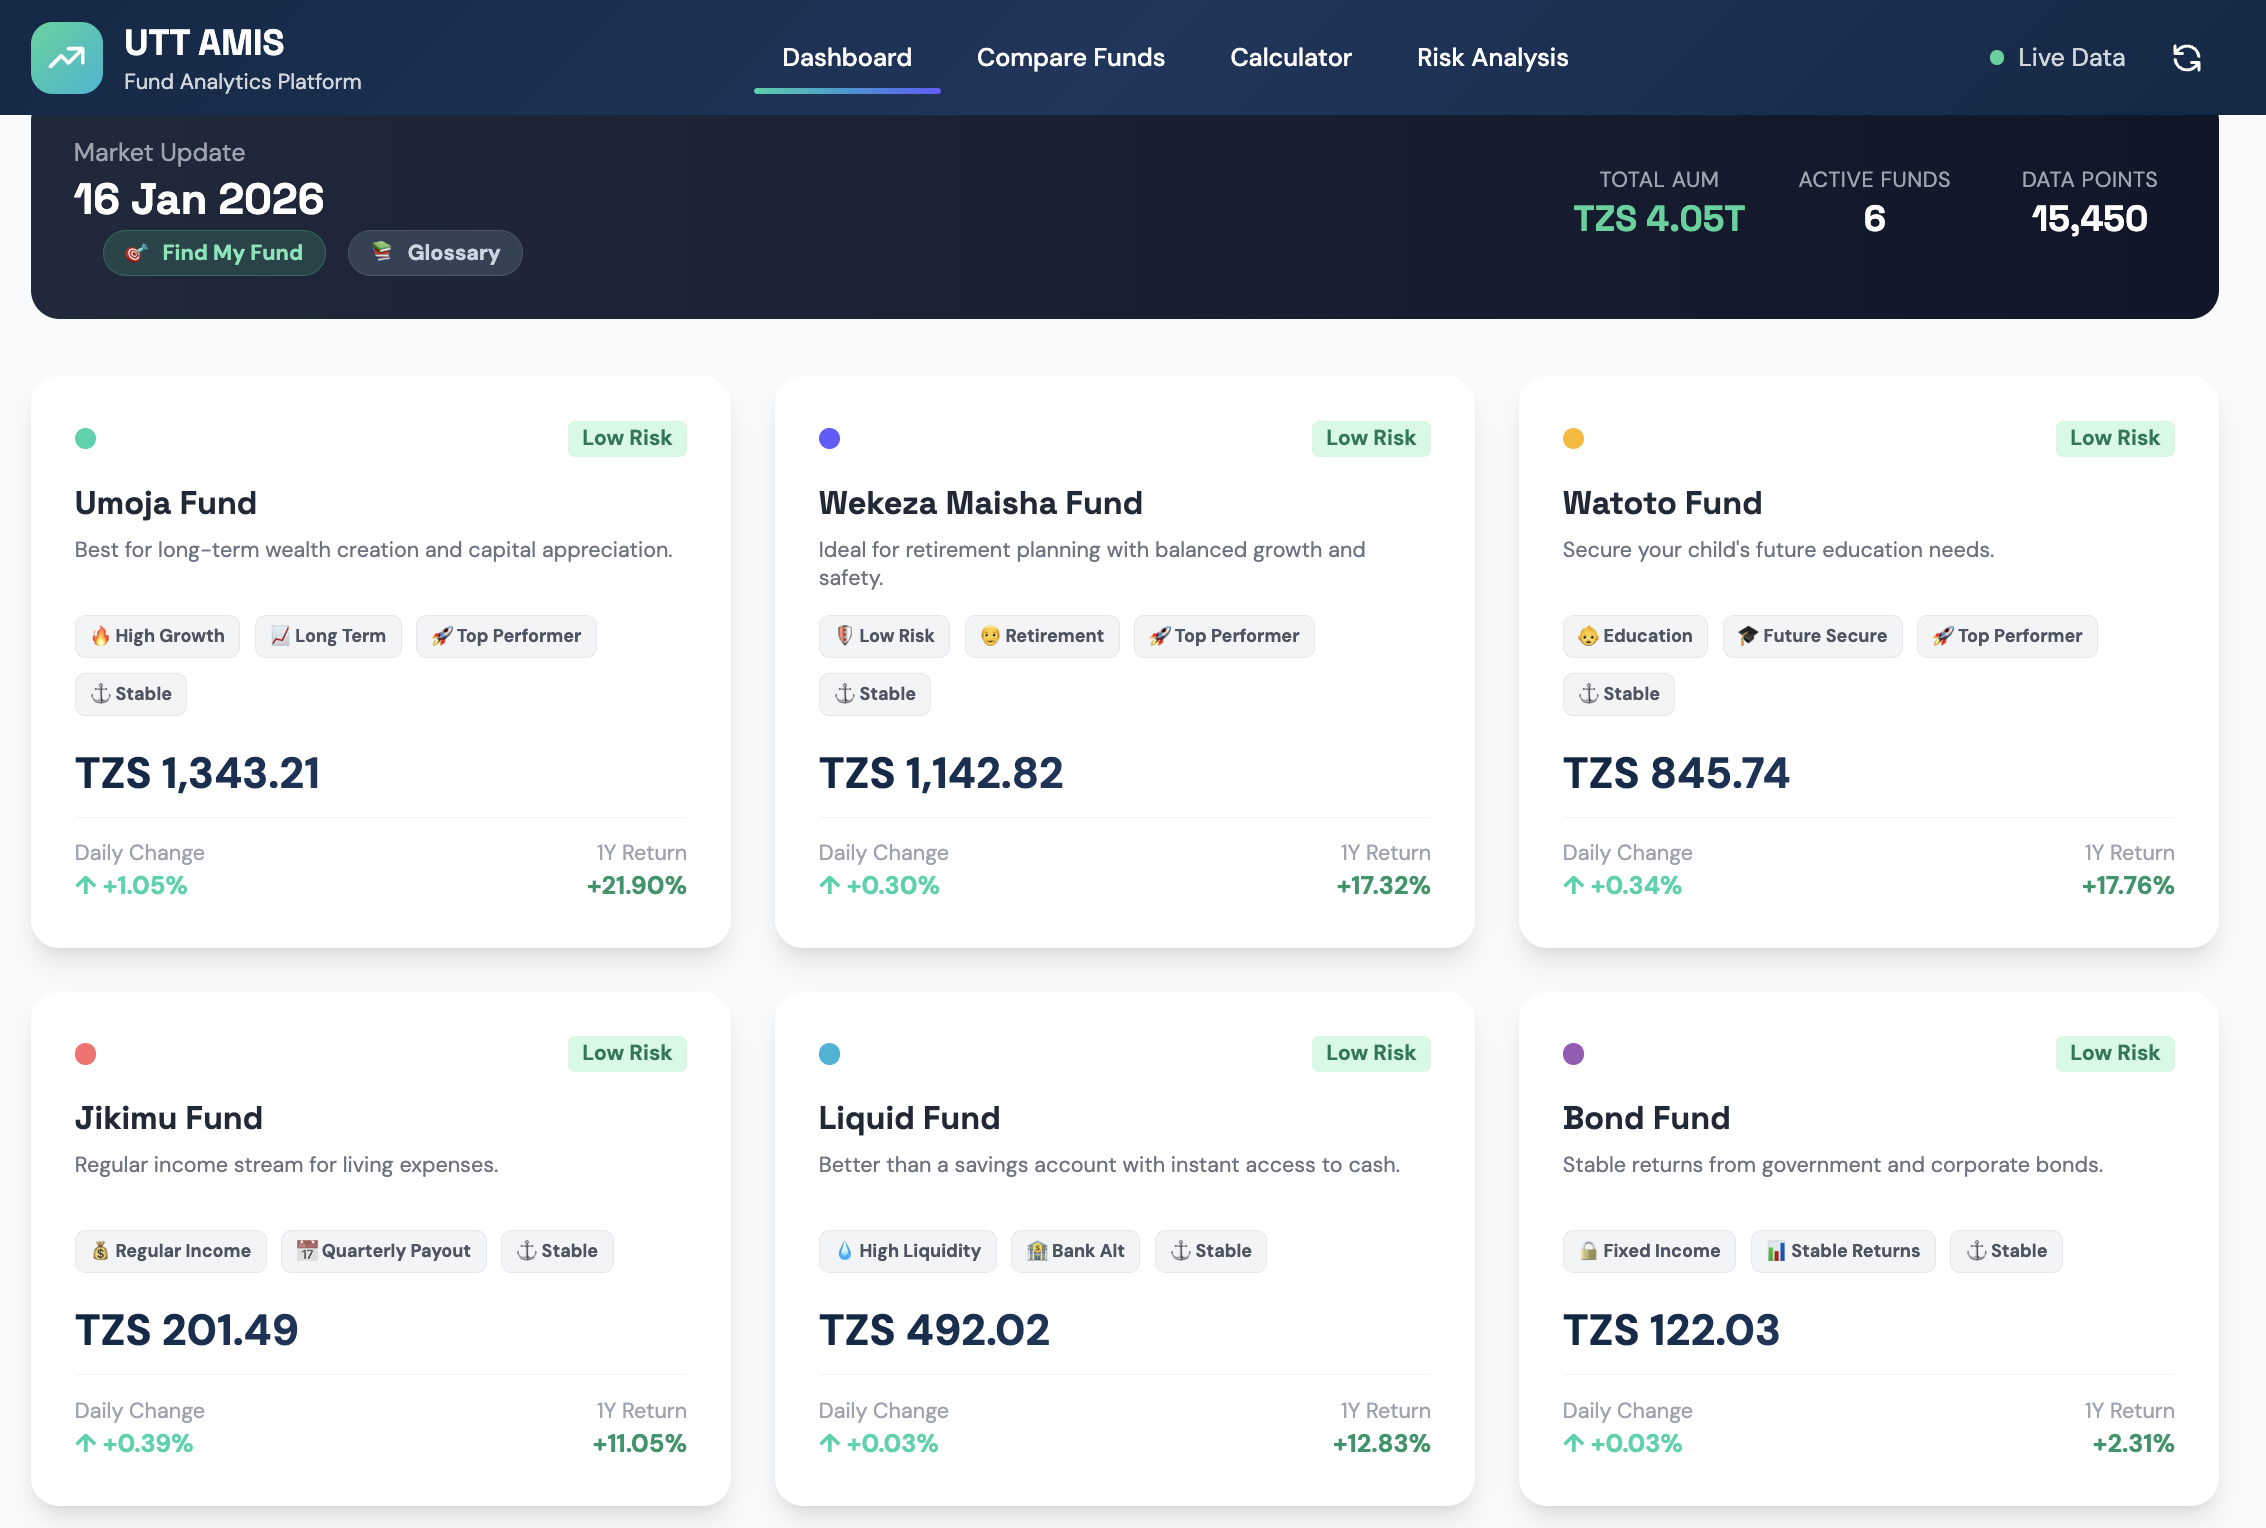Click the purple status dot on Bond Fund card
The width and height of the screenshot is (2266, 1528).
point(1575,1054)
